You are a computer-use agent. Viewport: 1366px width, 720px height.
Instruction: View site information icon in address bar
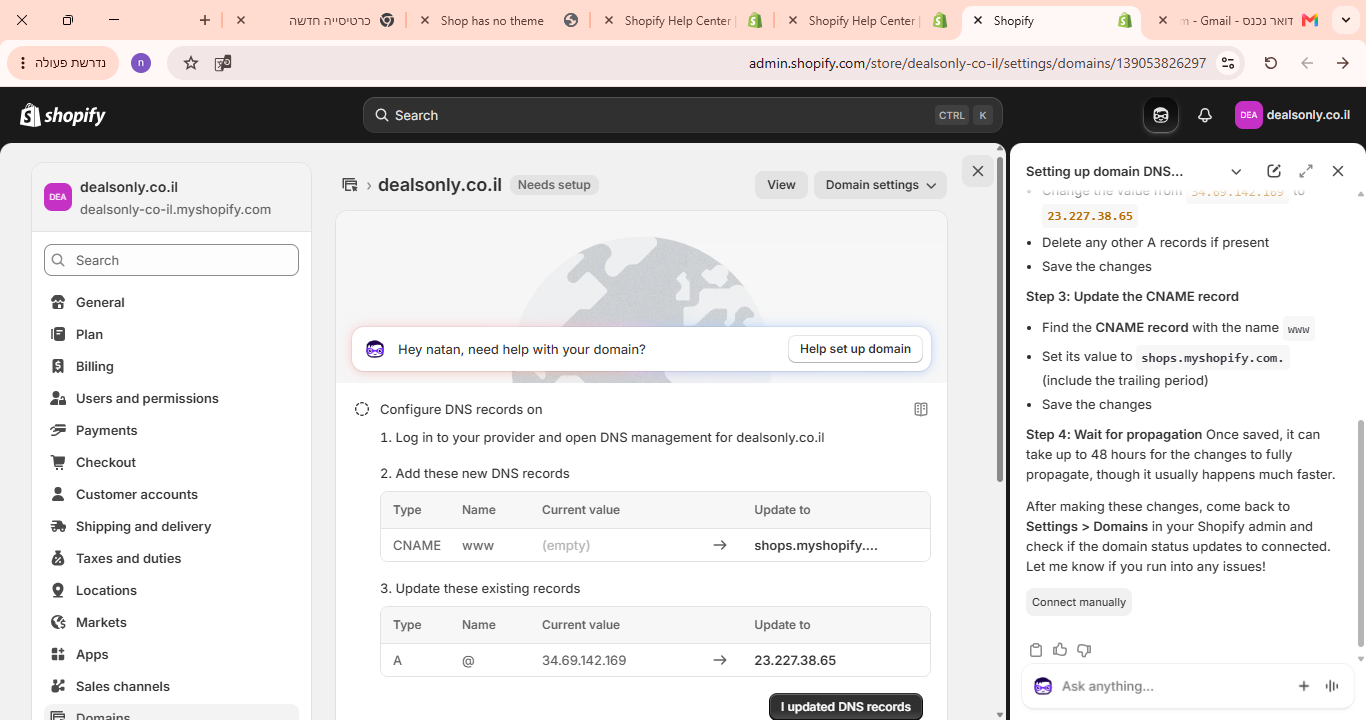(1228, 63)
